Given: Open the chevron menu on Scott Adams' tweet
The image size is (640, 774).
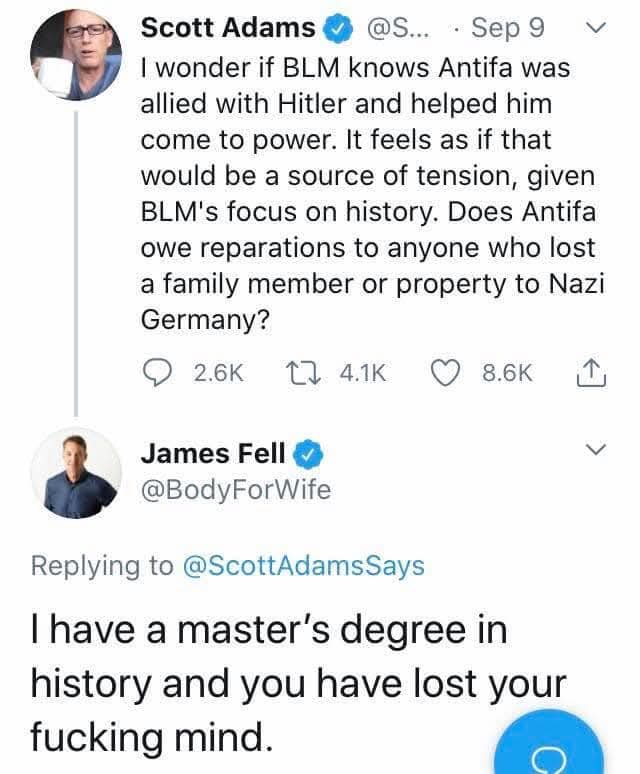Looking at the screenshot, I should tap(595, 28).
